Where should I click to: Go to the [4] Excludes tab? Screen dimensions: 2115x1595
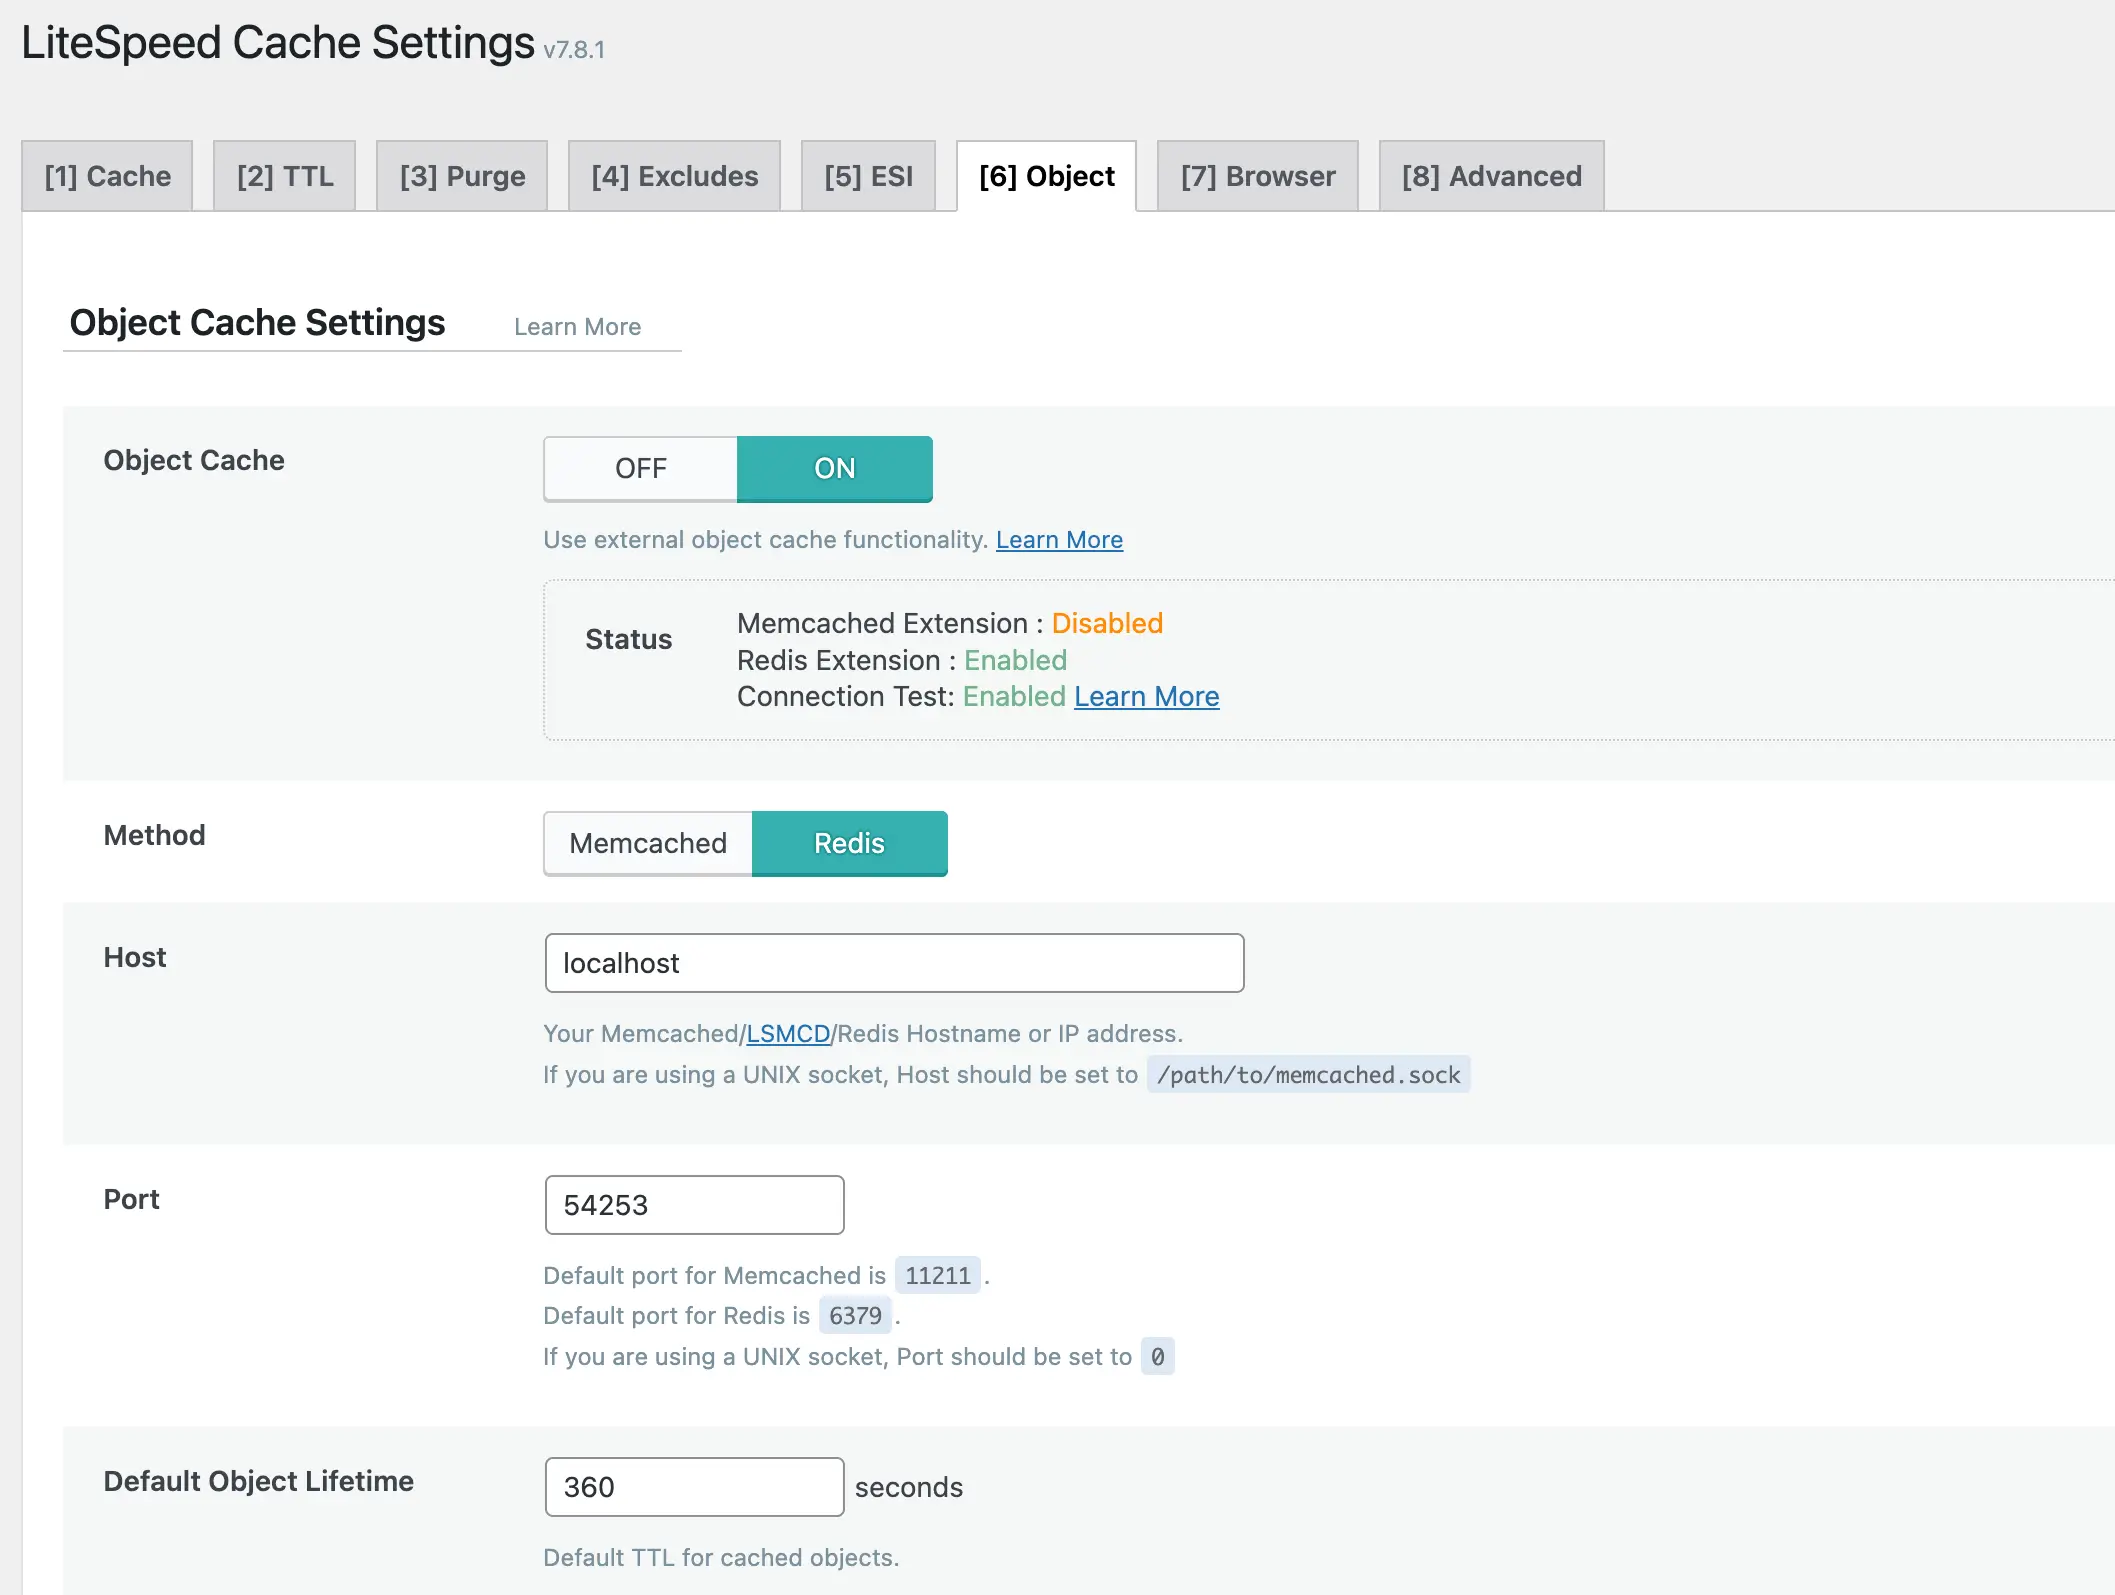point(675,176)
